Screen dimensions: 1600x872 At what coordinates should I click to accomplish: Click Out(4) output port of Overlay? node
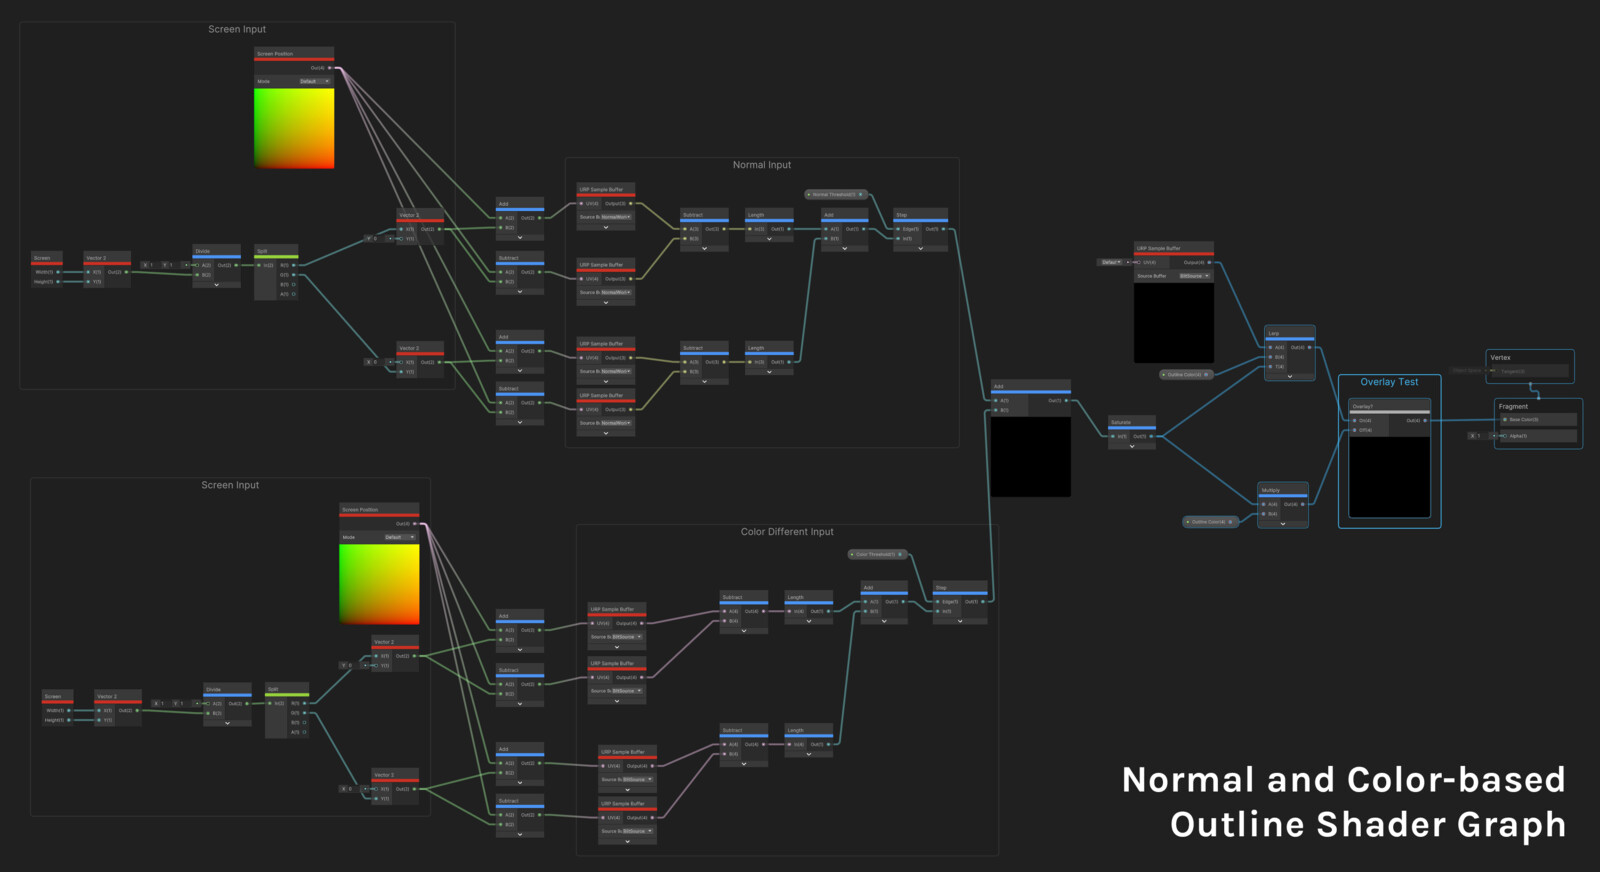click(x=1425, y=421)
